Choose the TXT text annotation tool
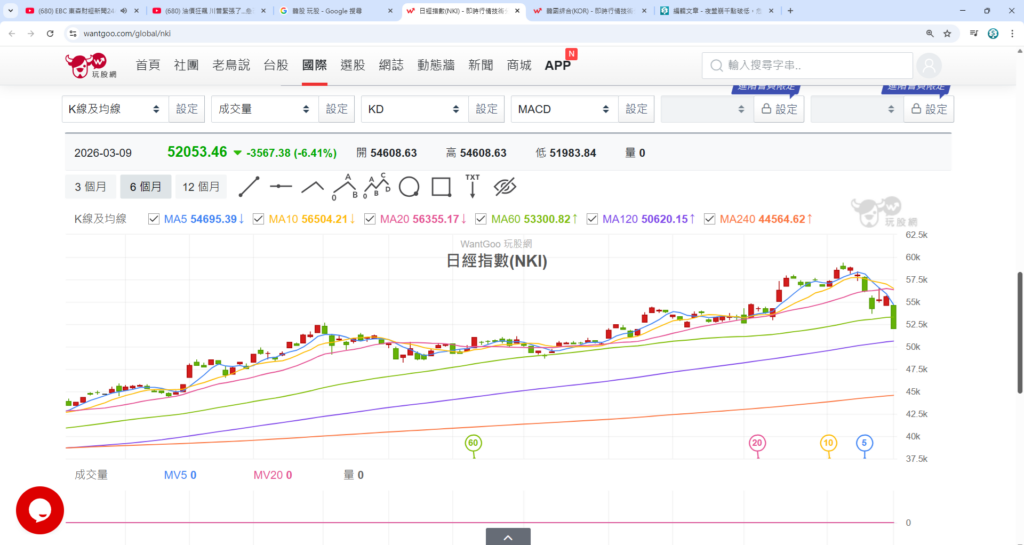This screenshot has height=545, width=1024. click(472, 186)
